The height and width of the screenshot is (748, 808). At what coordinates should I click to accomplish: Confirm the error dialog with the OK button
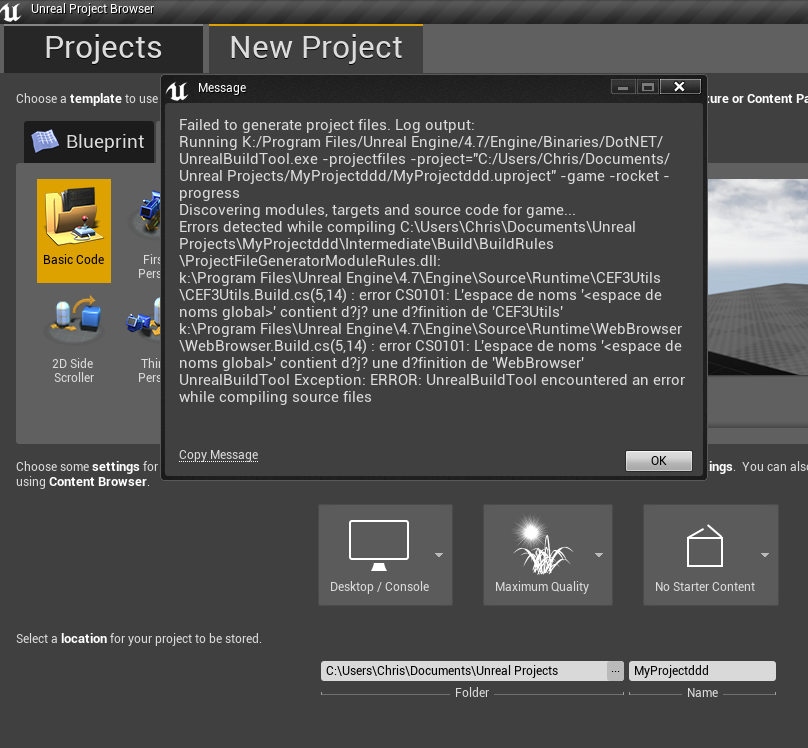pyautogui.click(x=659, y=461)
